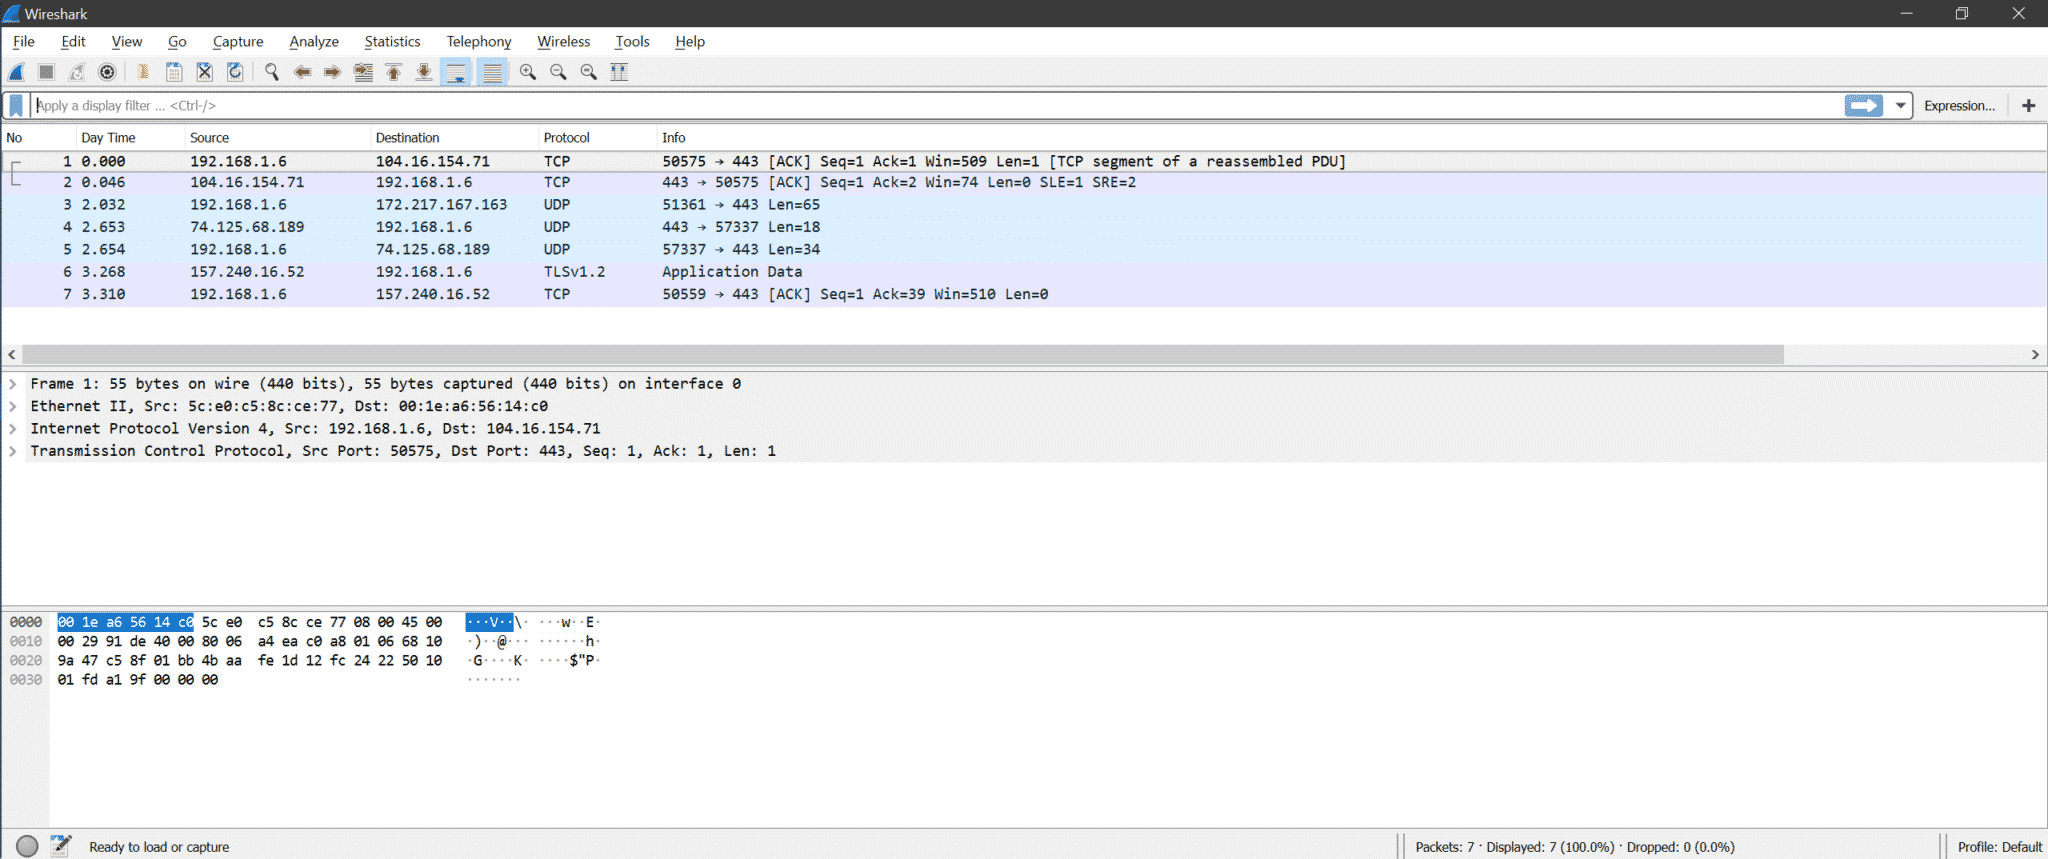The width and height of the screenshot is (2048, 859).
Task: Open the Go menu
Action: pyautogui.click(x=177, y=42)
